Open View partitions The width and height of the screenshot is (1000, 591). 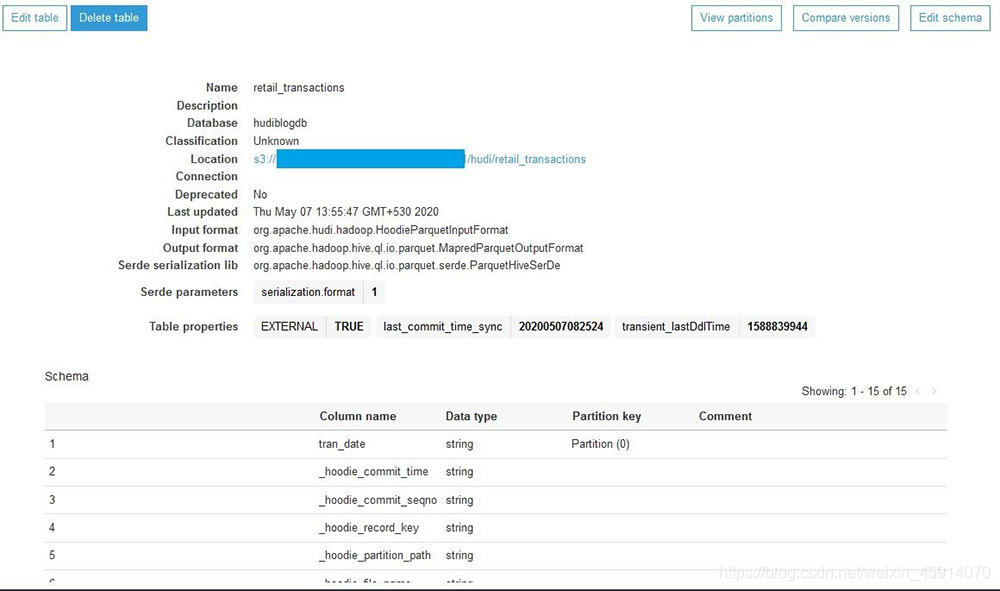click(736, 18)
